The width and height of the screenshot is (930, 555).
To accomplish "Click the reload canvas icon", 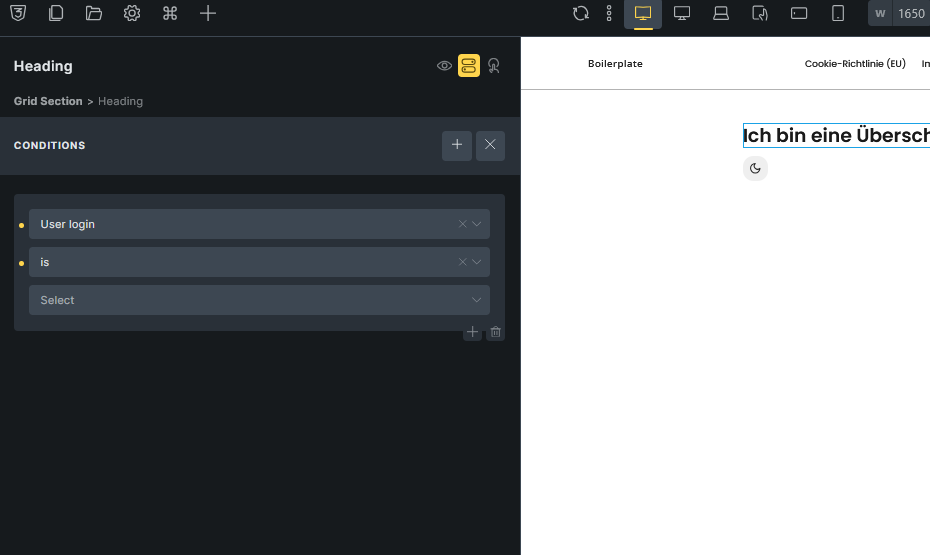I will [x=580, y=13].
